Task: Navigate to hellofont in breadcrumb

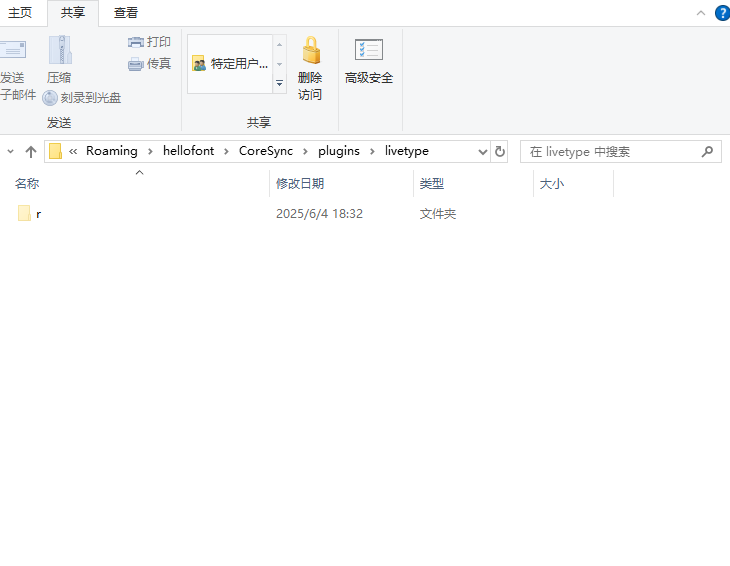Action: point(189,151)
